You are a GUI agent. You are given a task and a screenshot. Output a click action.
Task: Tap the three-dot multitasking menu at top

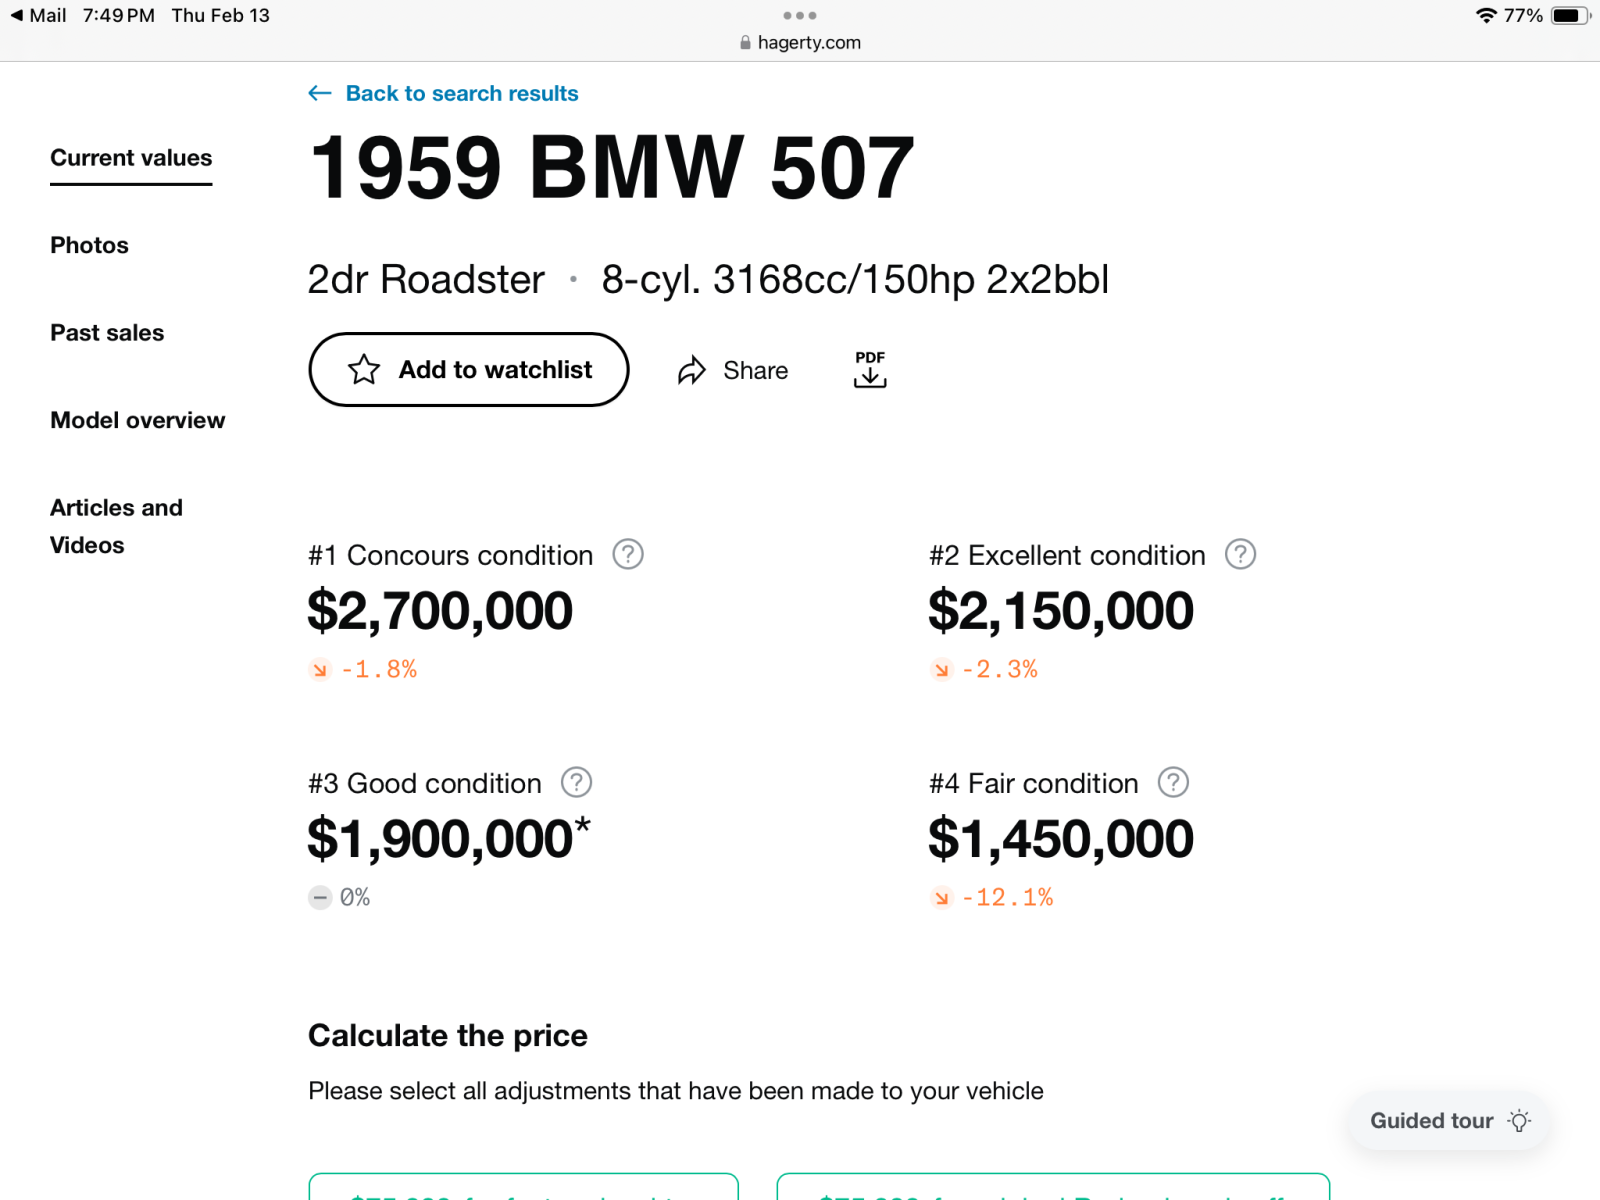click(800, 16)
